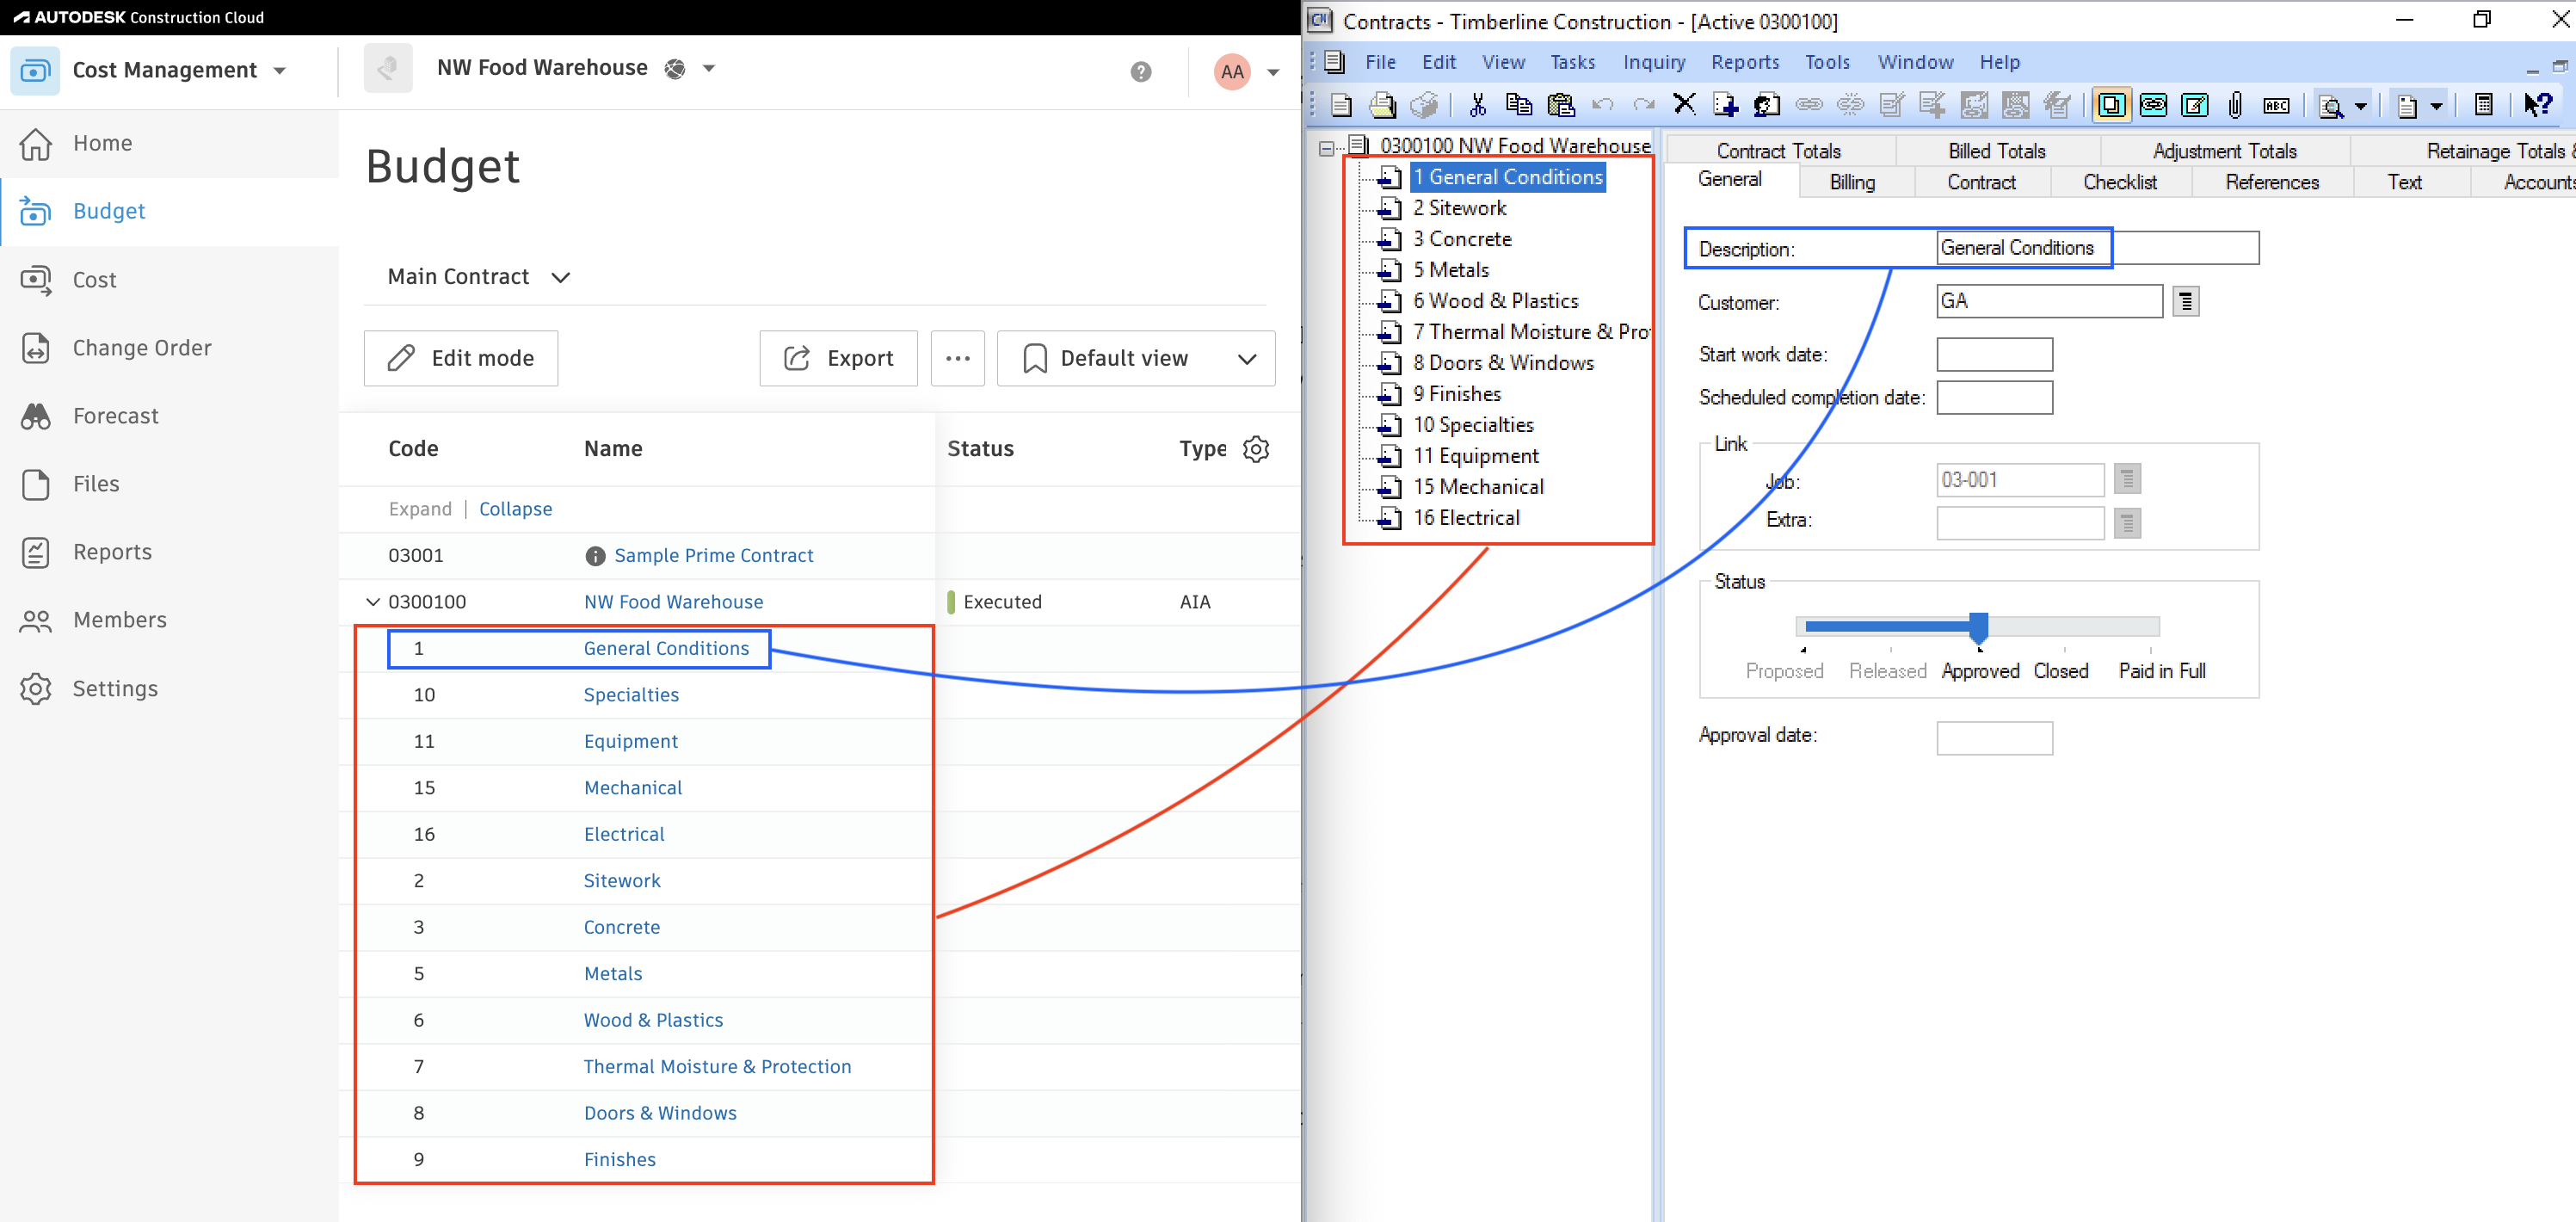Click the cyan link toolbar icon
Screen dimensions: 2576x1222
[2153, 105]
